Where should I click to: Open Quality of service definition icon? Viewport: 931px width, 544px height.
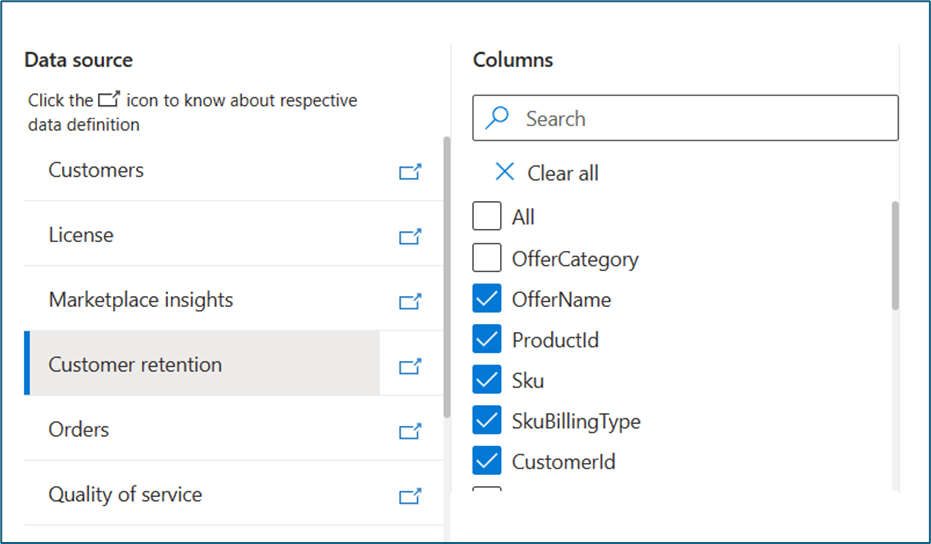pyautogui.click(x=410, y=496)
